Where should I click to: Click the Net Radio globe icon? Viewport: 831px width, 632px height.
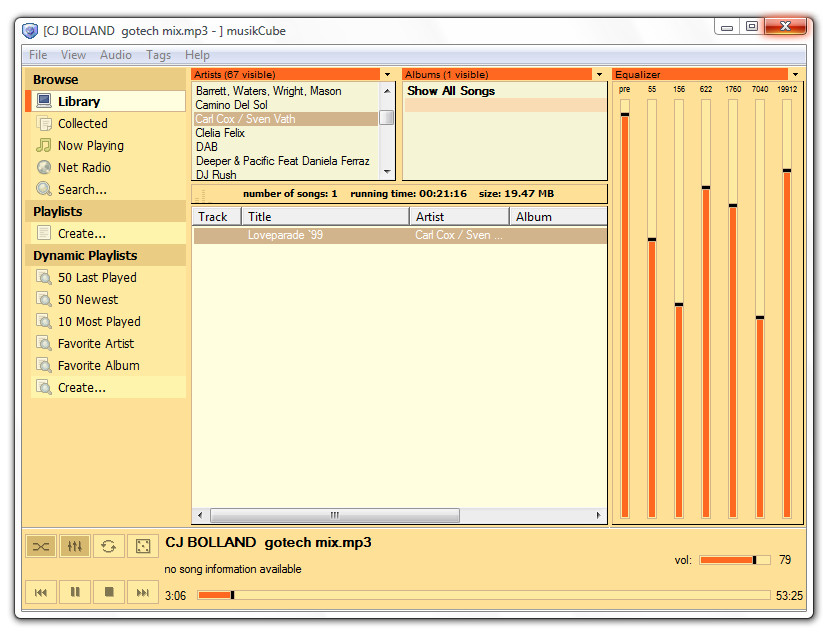43,167
